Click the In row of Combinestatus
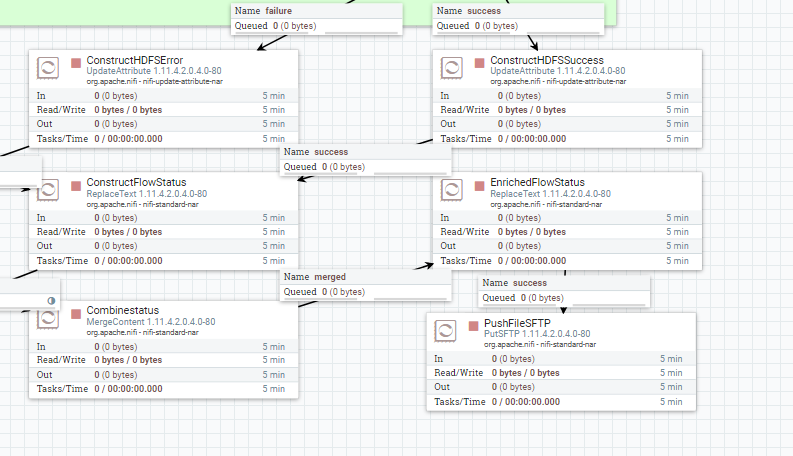 (x=163, y=347)
